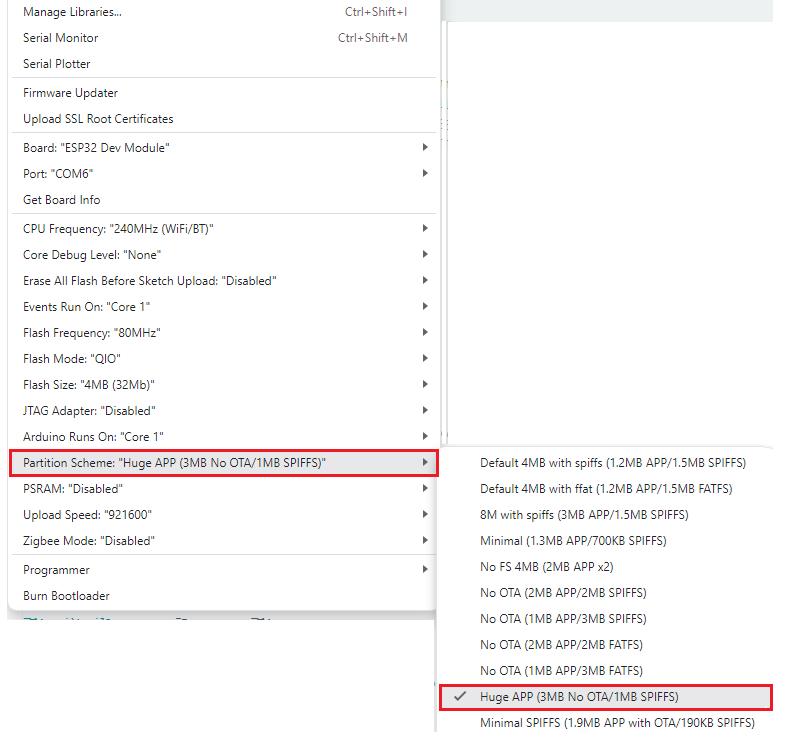Expand the Port "COM6" submenu
The image size is (793, 747).
[223, 173]
